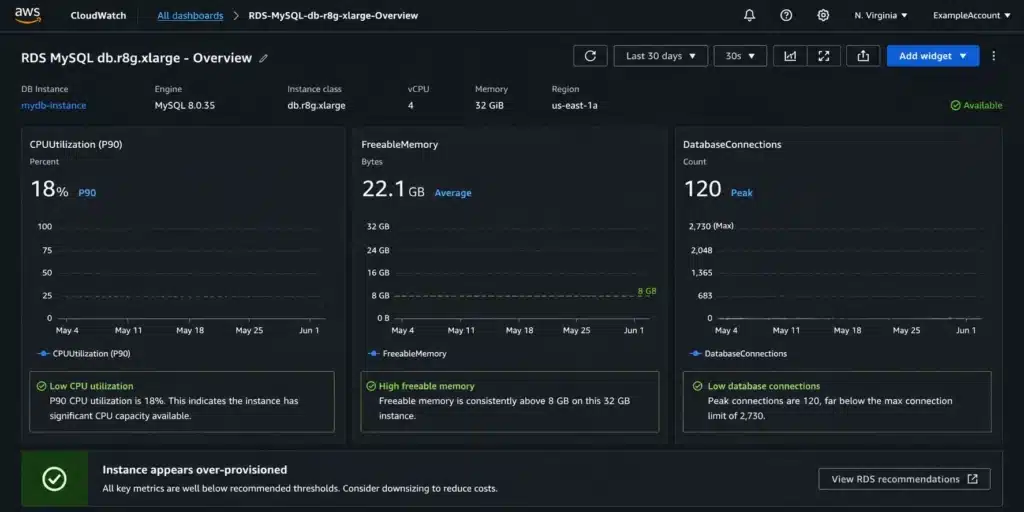The image size is (1024, 512).
Task: Click the share/export dashboard icon
Action: [863, 56]
